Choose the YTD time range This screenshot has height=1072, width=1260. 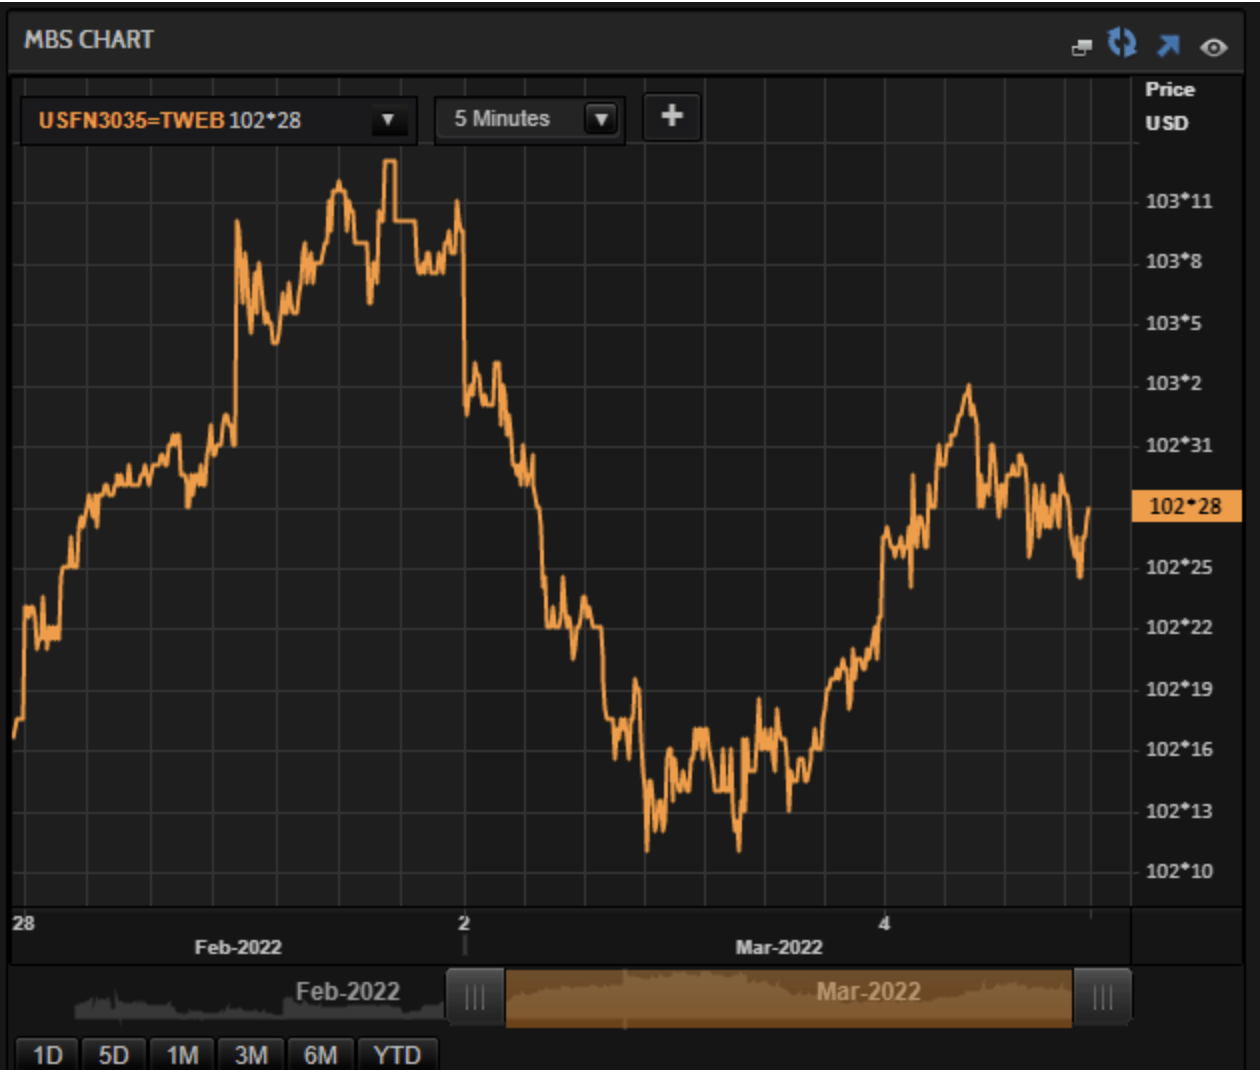pos(397,1054)
